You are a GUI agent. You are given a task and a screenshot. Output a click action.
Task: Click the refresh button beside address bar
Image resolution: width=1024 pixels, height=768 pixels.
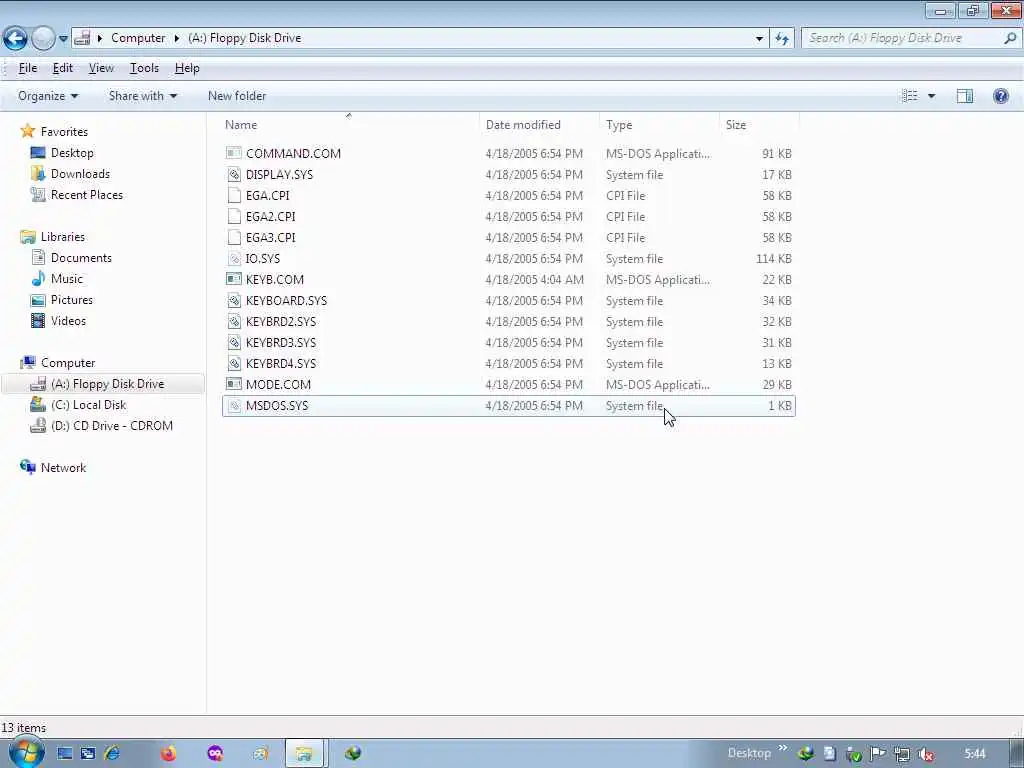point(782,39)
